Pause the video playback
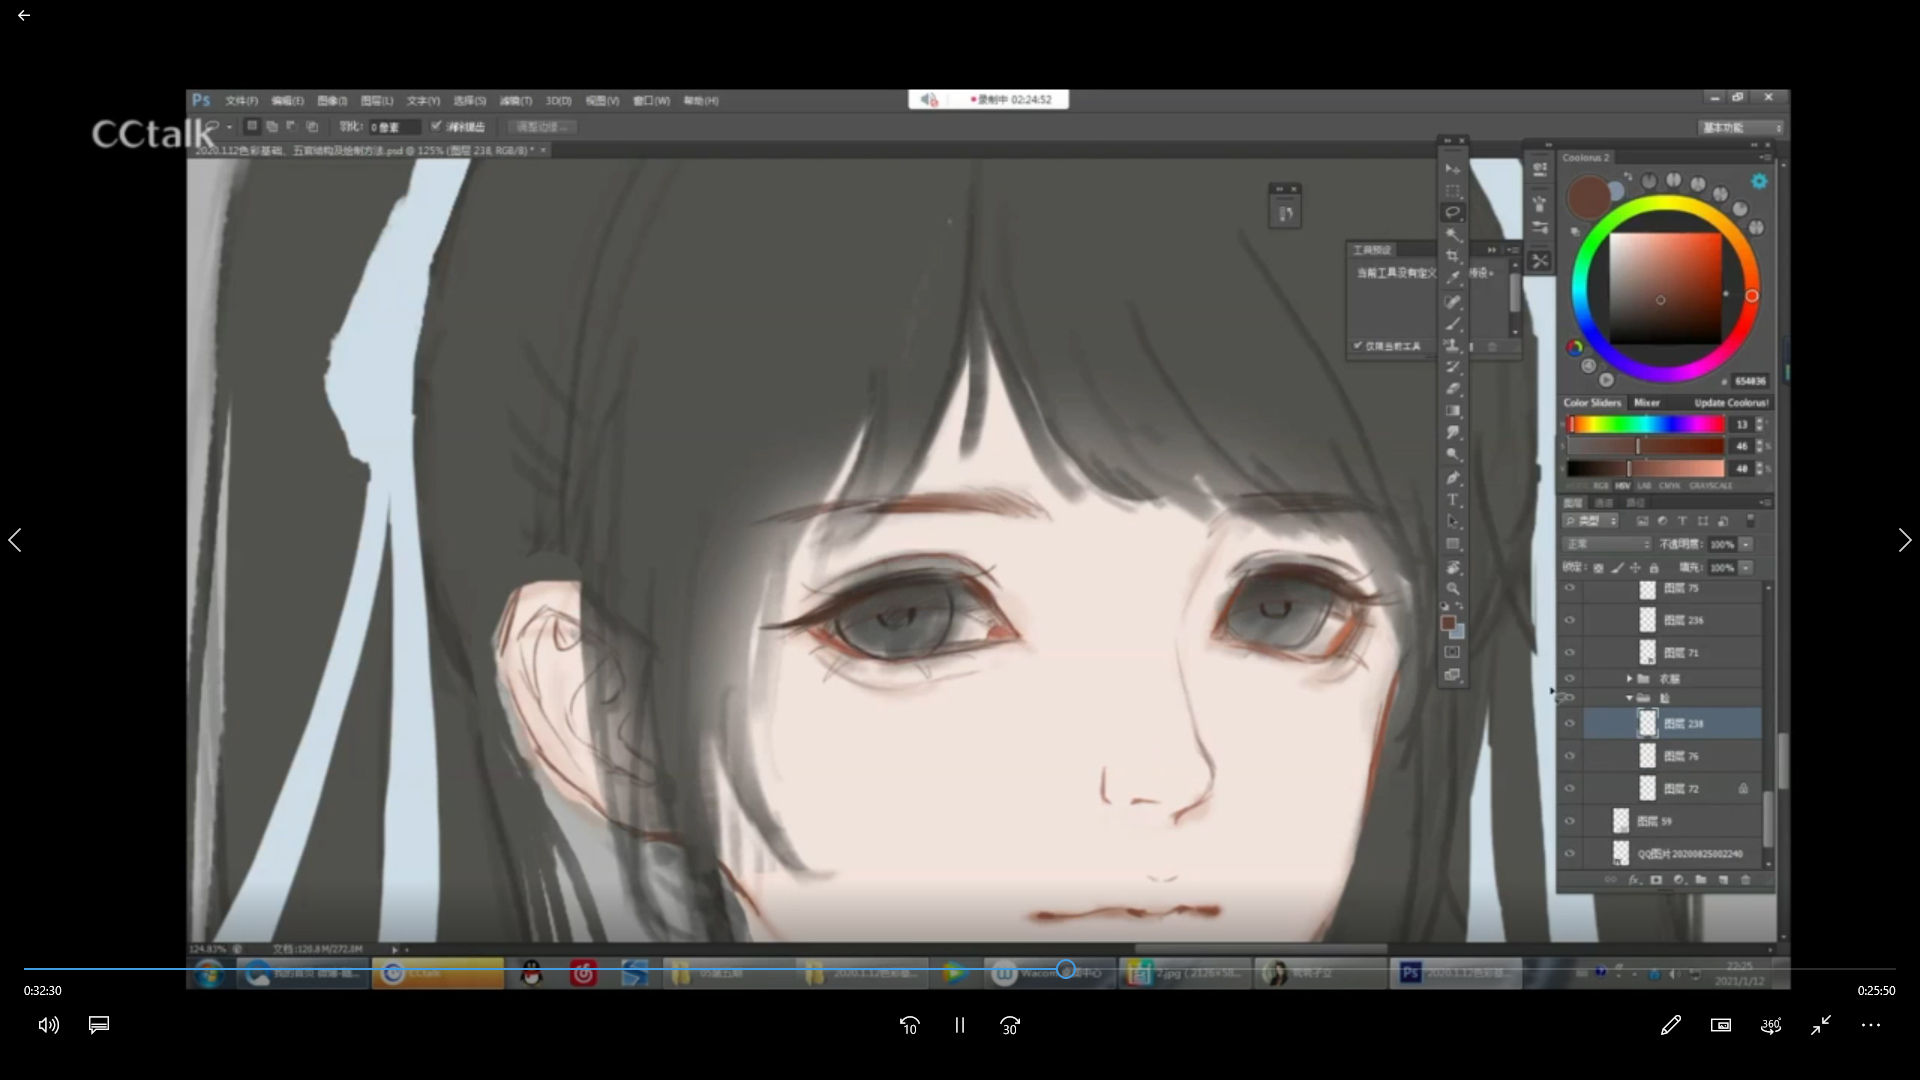The width and height of the screenshot is (1920, 1080). [x=960, y=1025]
